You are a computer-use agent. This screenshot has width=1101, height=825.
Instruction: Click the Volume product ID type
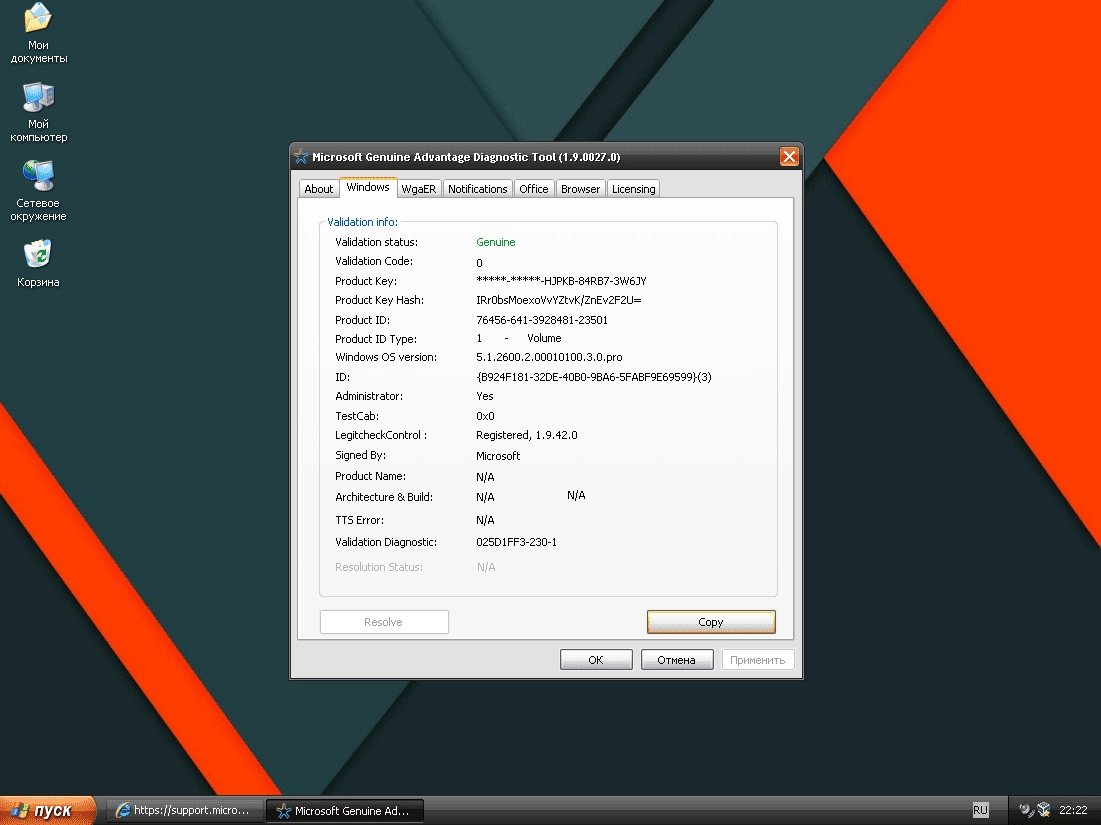point(544,338)
